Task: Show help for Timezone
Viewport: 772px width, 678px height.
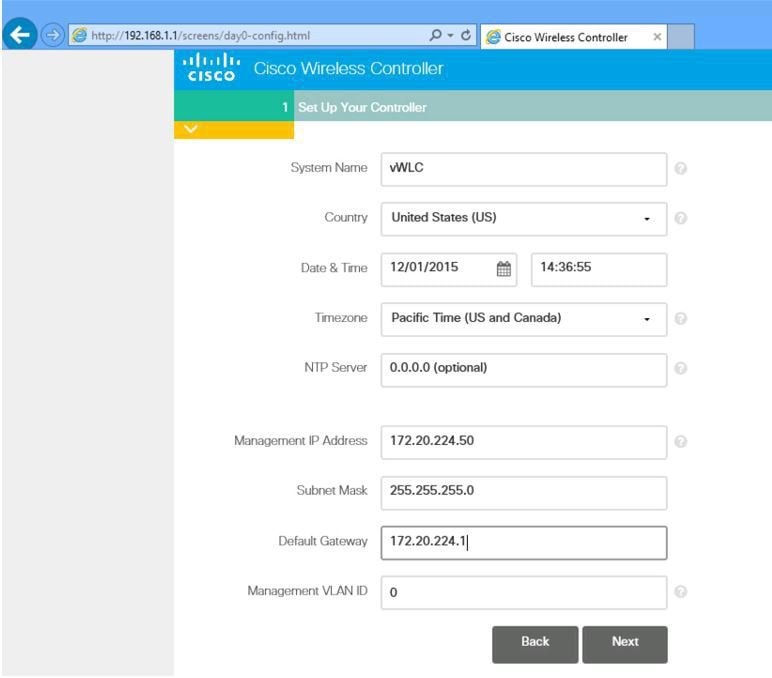Action: (680, 319)
